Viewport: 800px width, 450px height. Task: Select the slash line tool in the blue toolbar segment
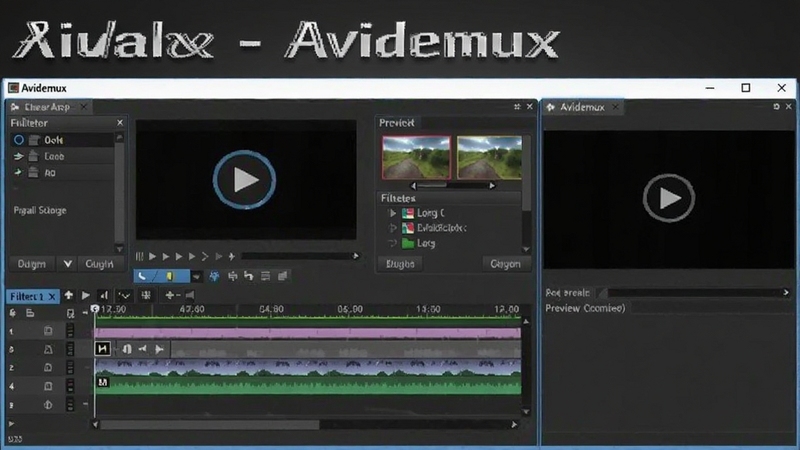(x=157, y=276)
